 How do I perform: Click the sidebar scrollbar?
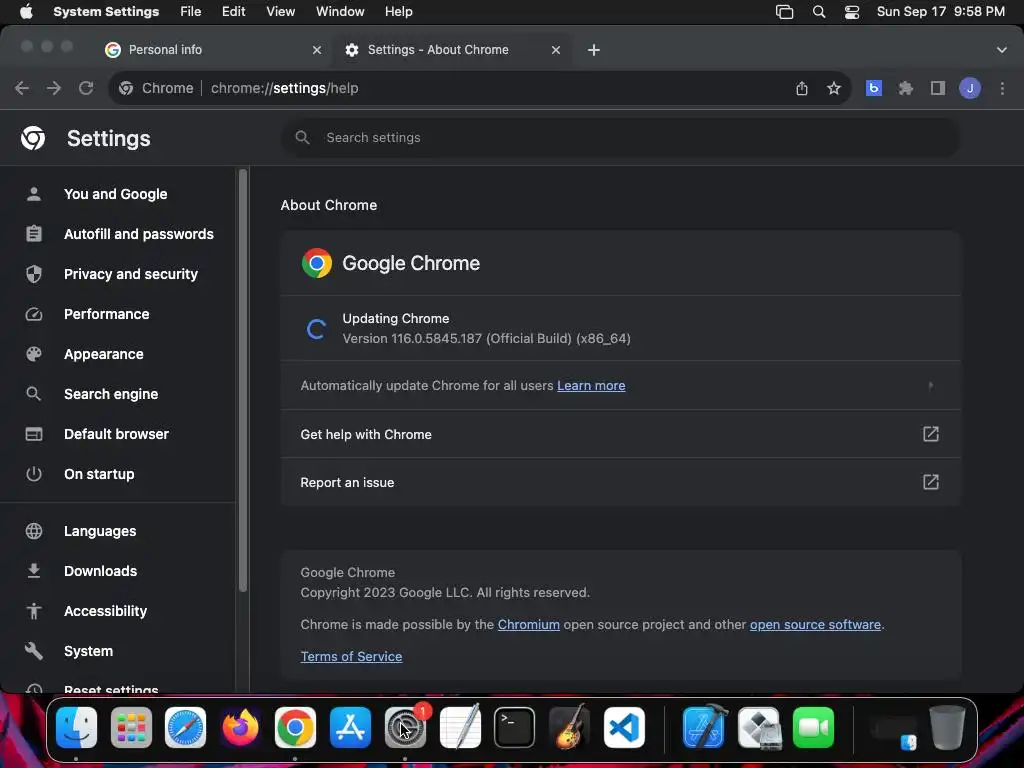pyautogui.click(x=243, y=380)
